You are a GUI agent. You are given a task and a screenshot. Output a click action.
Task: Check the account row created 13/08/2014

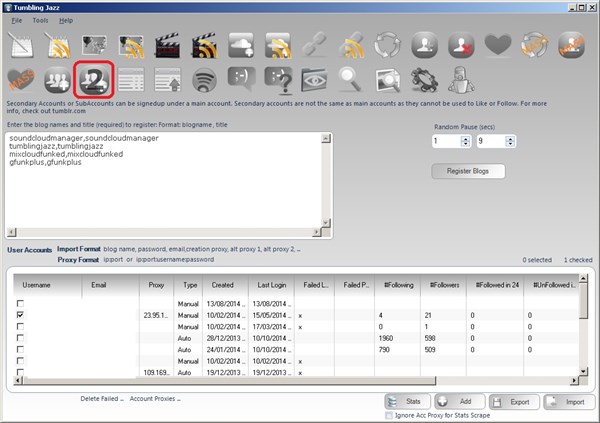coord(20,304)
